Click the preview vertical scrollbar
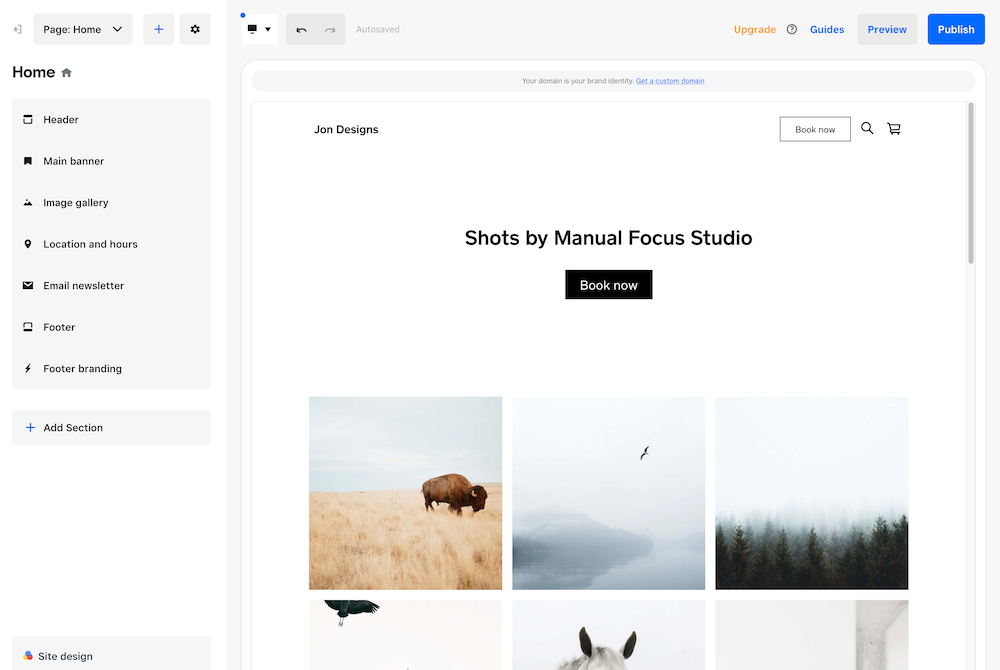The width and height of the screenshot is (1000, 670). click(x=971, y=183)
